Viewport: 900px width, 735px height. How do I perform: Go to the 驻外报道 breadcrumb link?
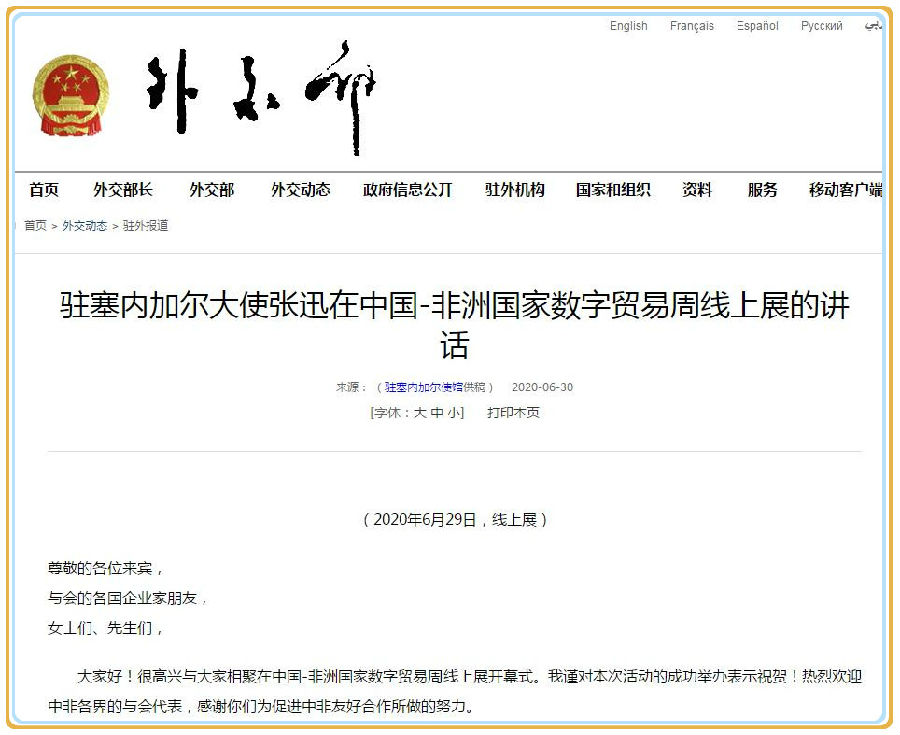(146, 226)
